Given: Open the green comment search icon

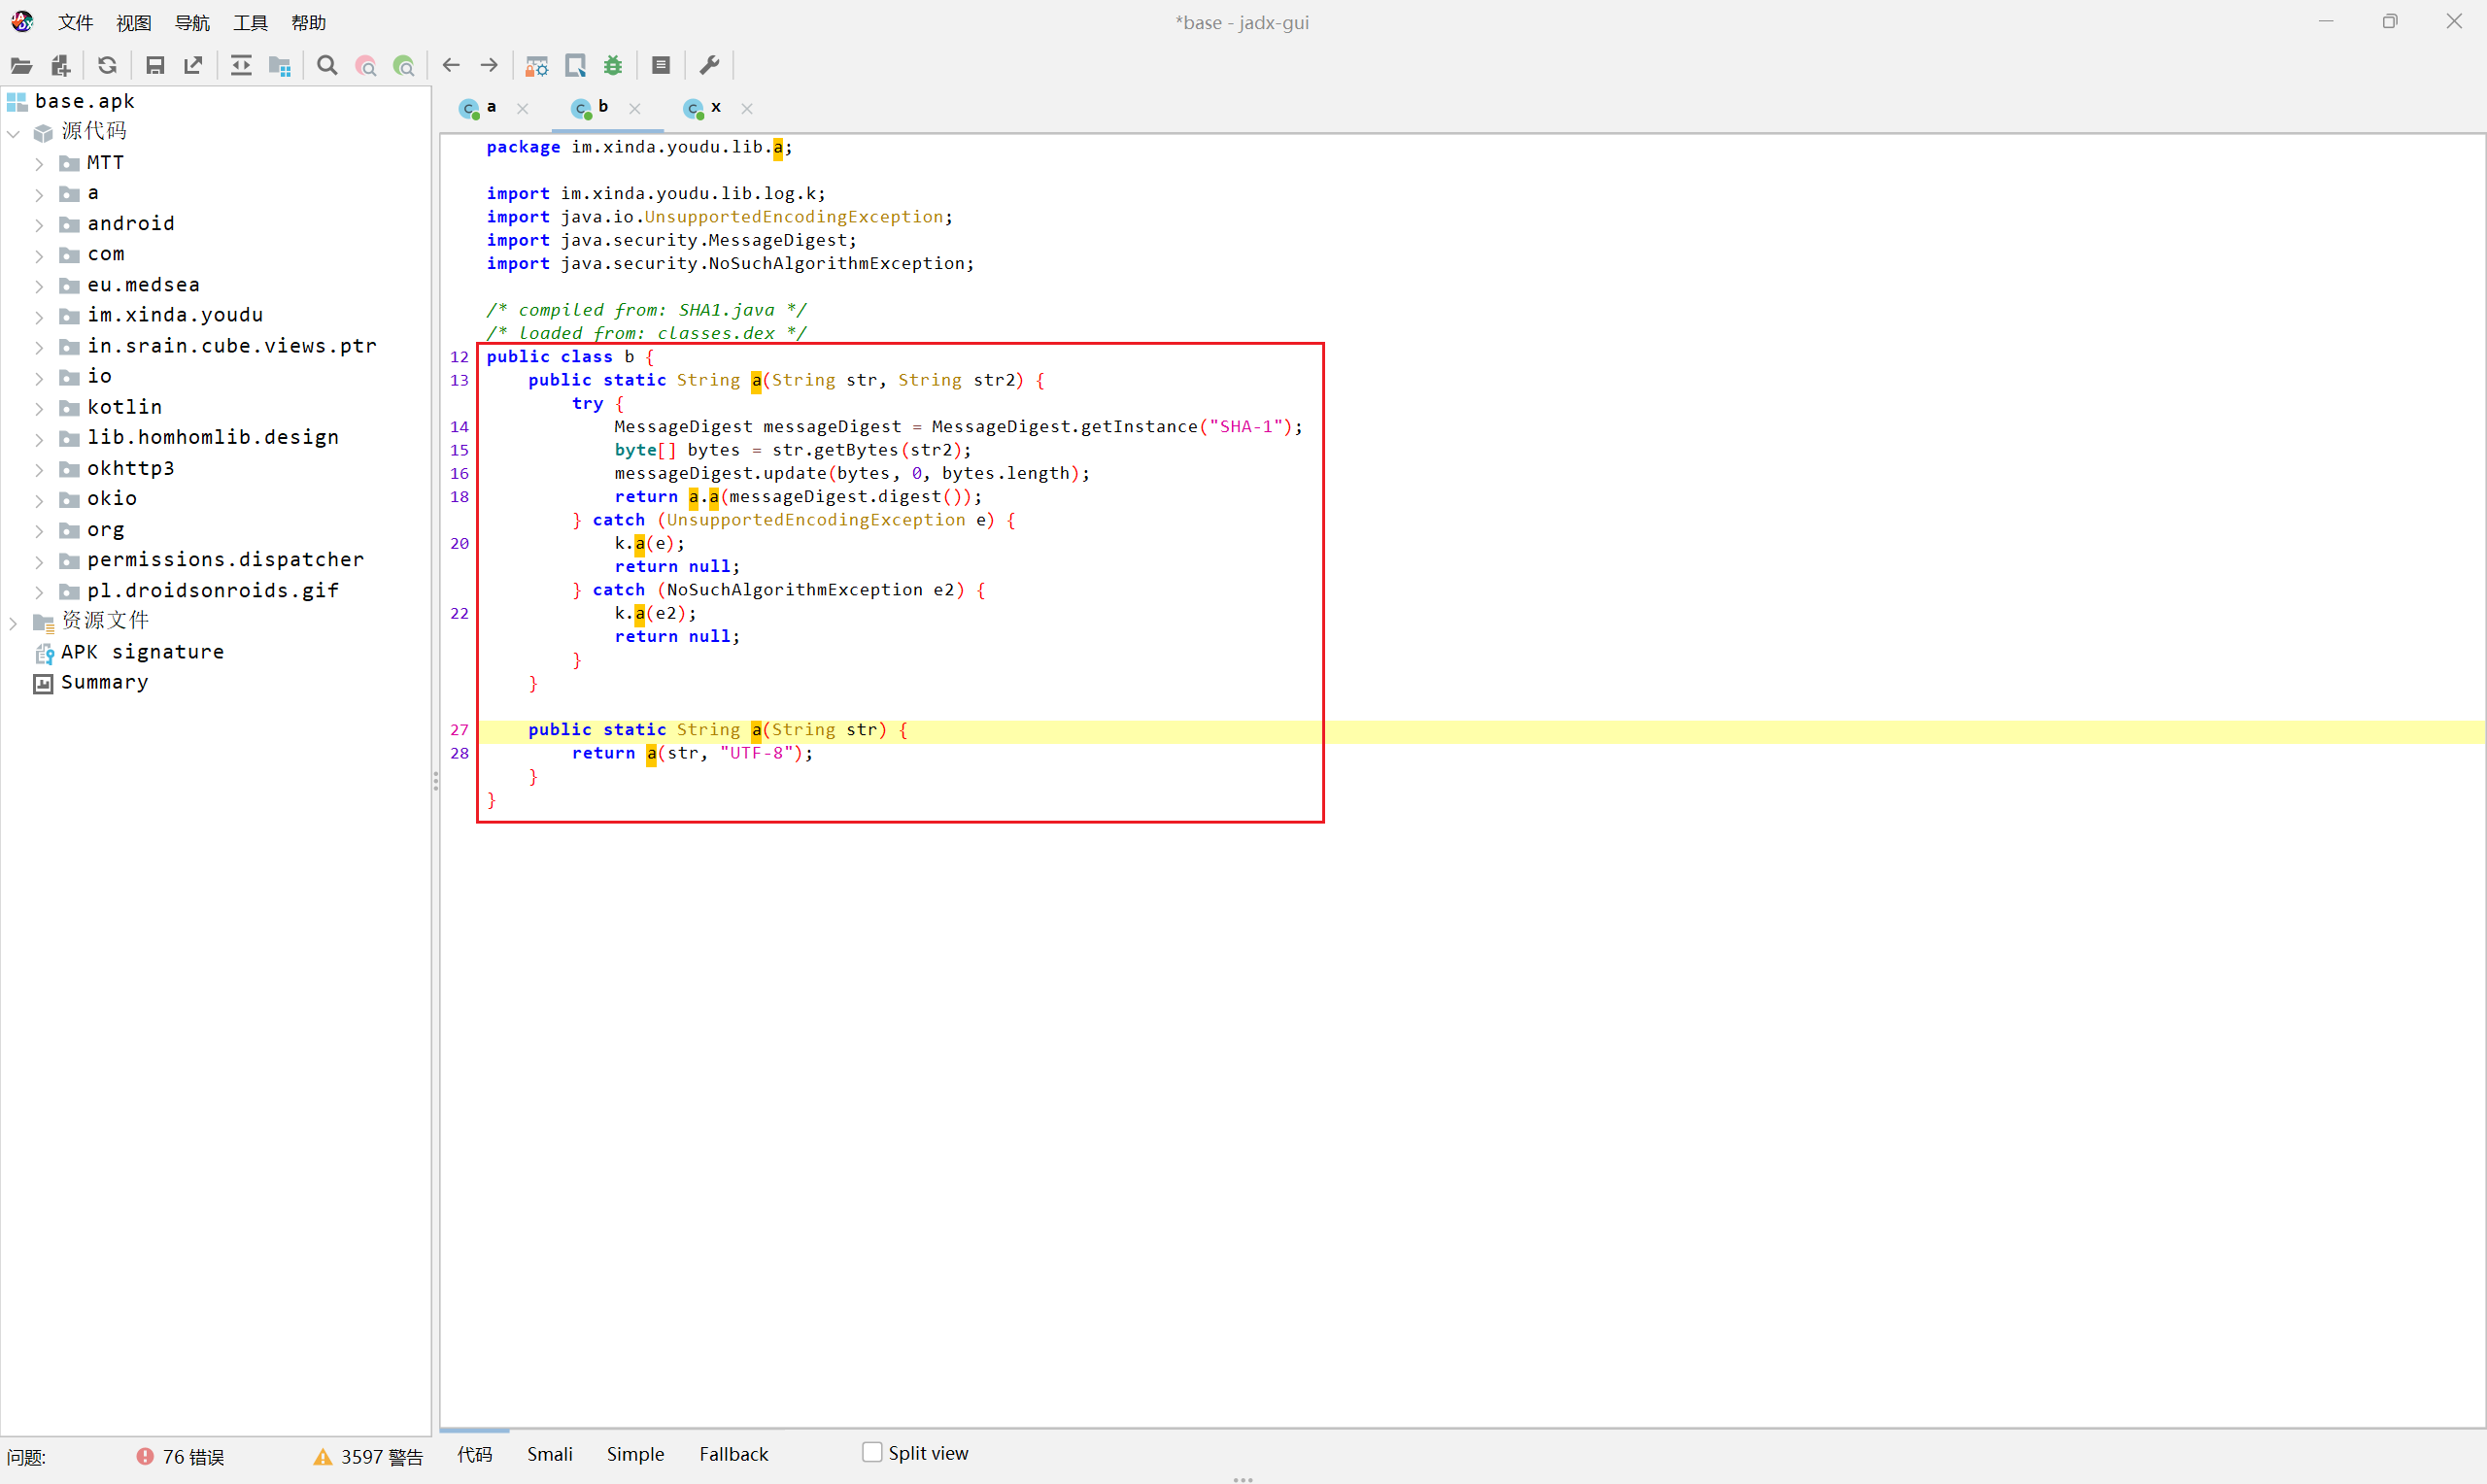Looking at the screenshot, I should [404, 66].
